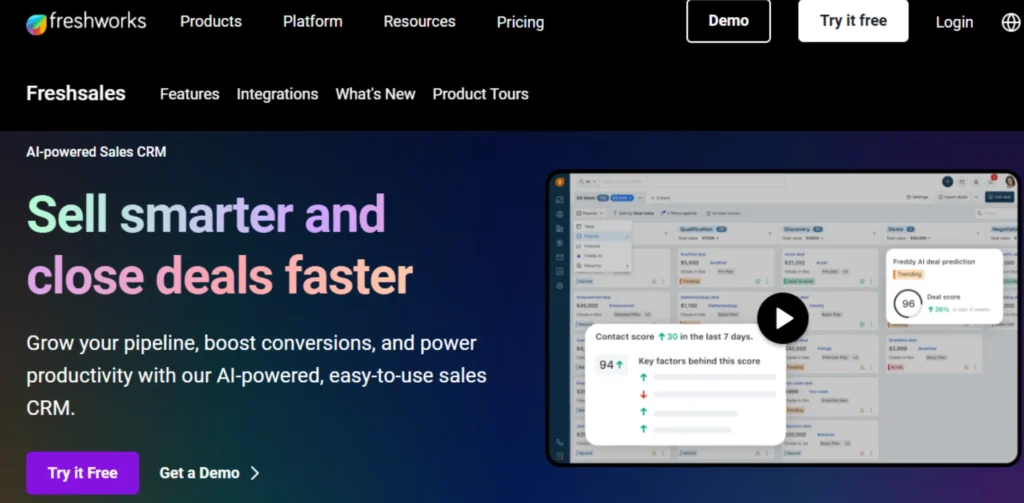Click the orange Trending tag in the Freddy card

[908, 274]
